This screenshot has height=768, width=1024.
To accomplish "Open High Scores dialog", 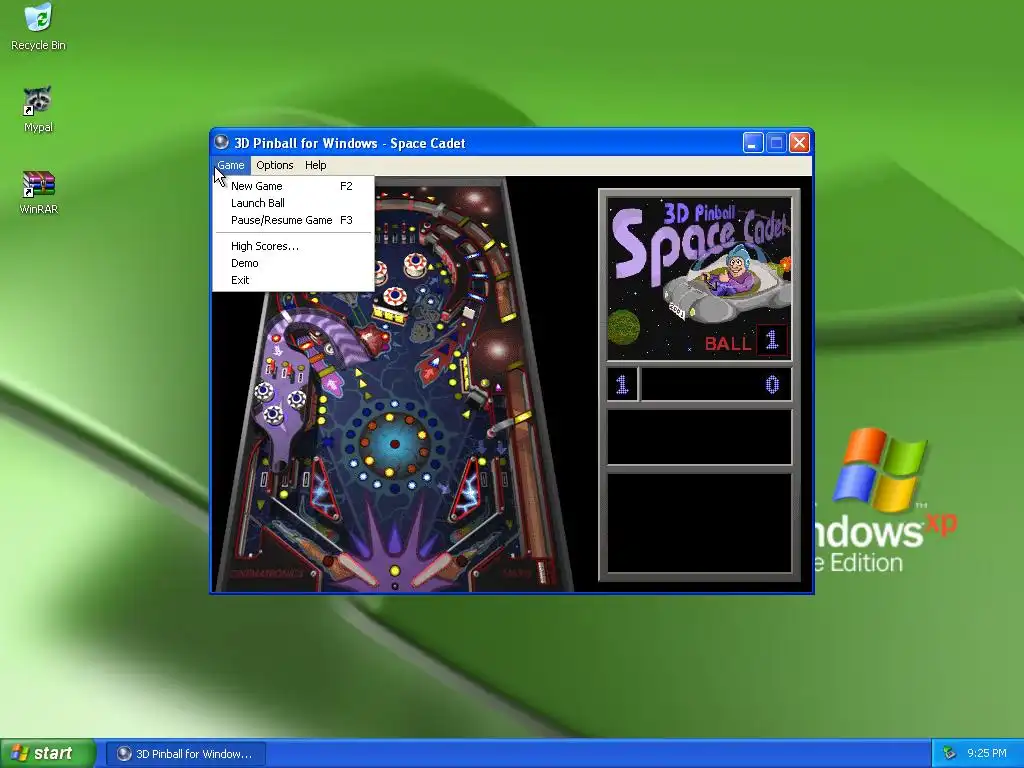I will 293,246.
